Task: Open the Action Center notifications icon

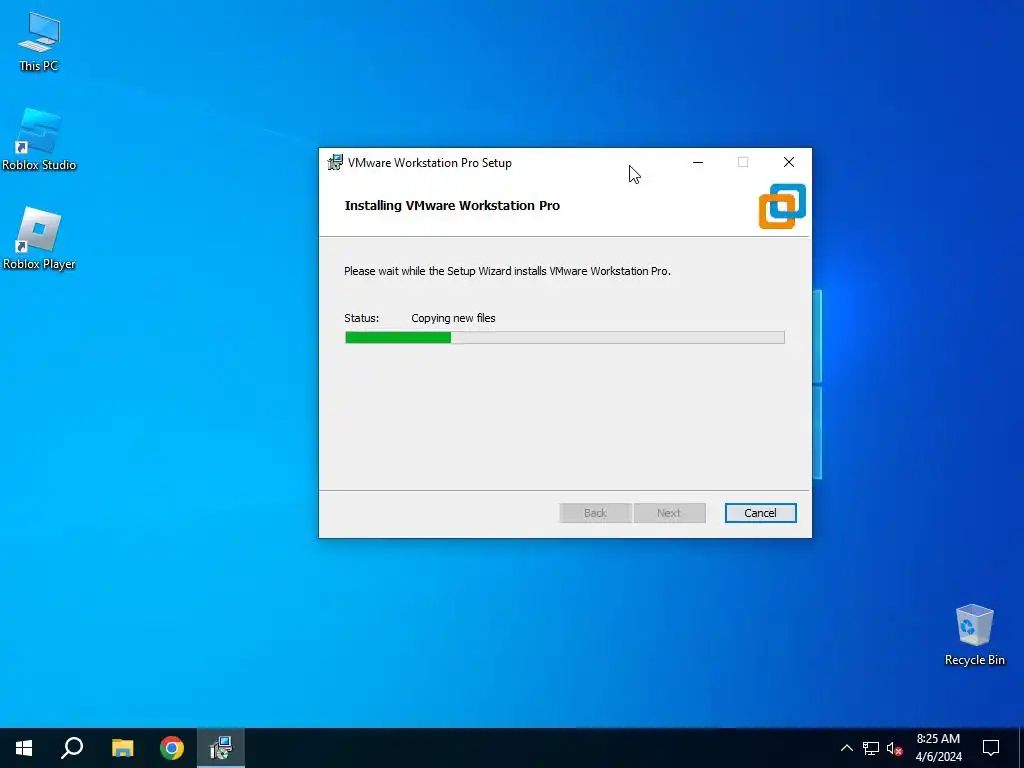Action: (991, 748)
